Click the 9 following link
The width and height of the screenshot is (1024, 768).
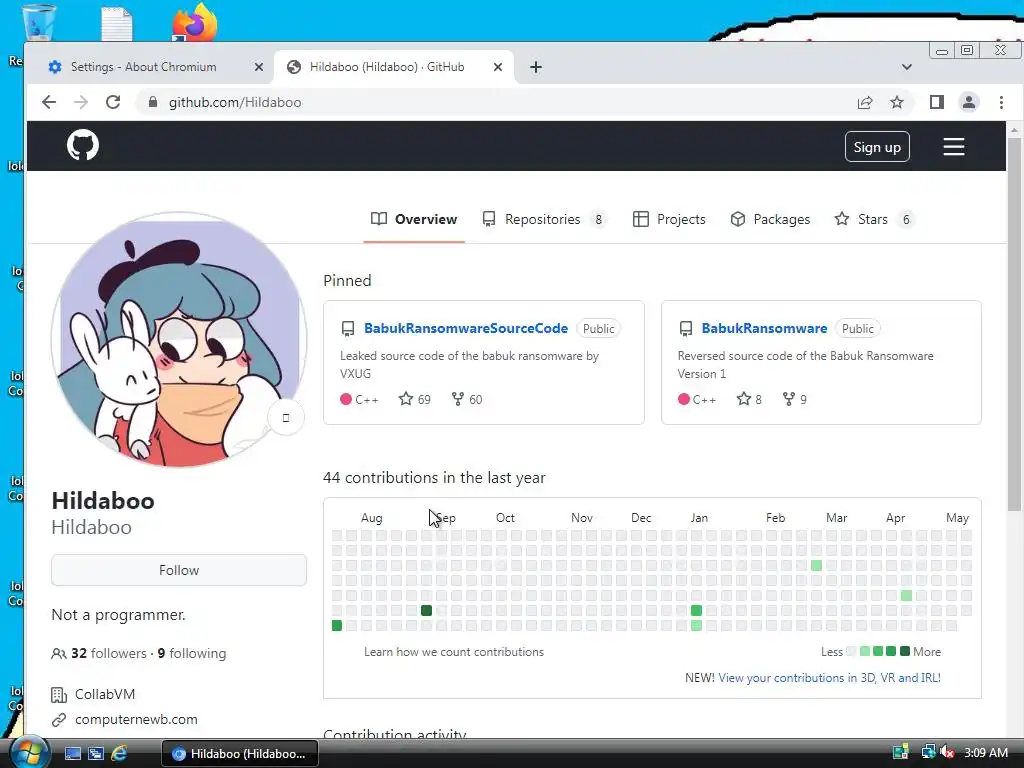[x=192, y=653]
